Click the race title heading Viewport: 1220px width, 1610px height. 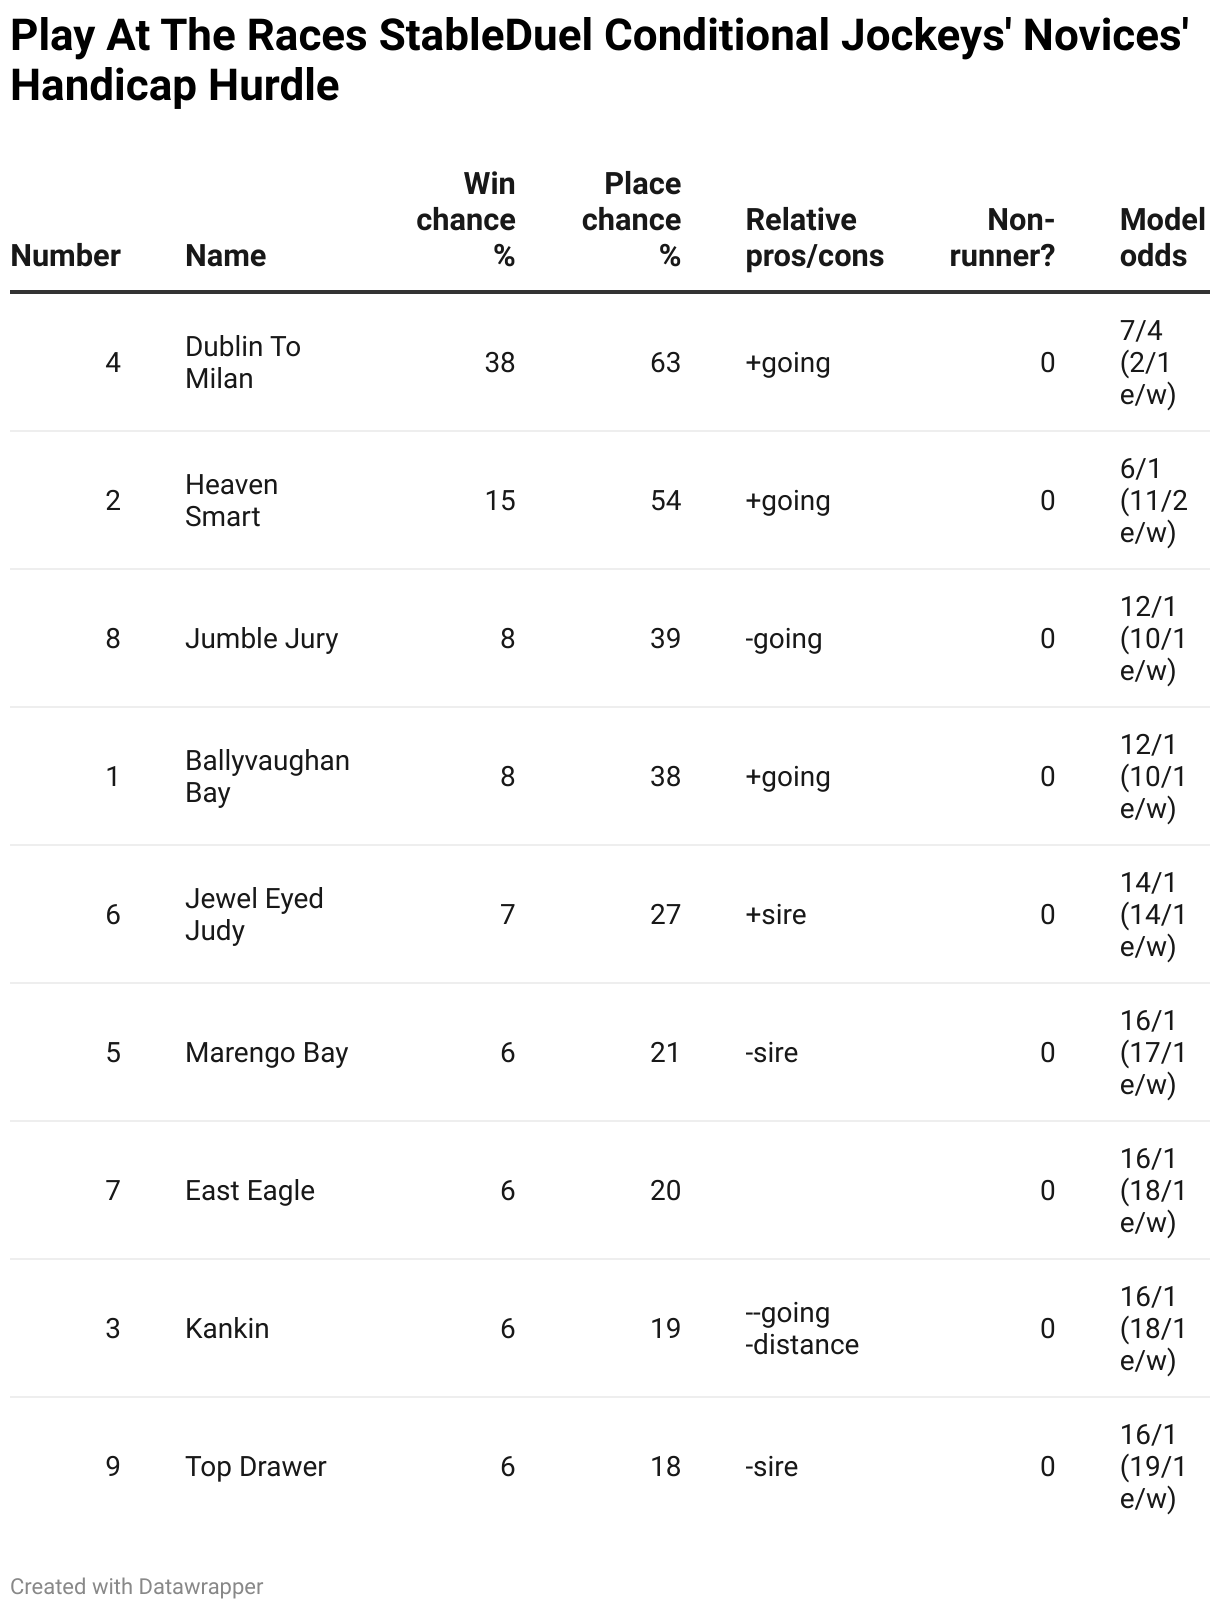tap(600, 60)
